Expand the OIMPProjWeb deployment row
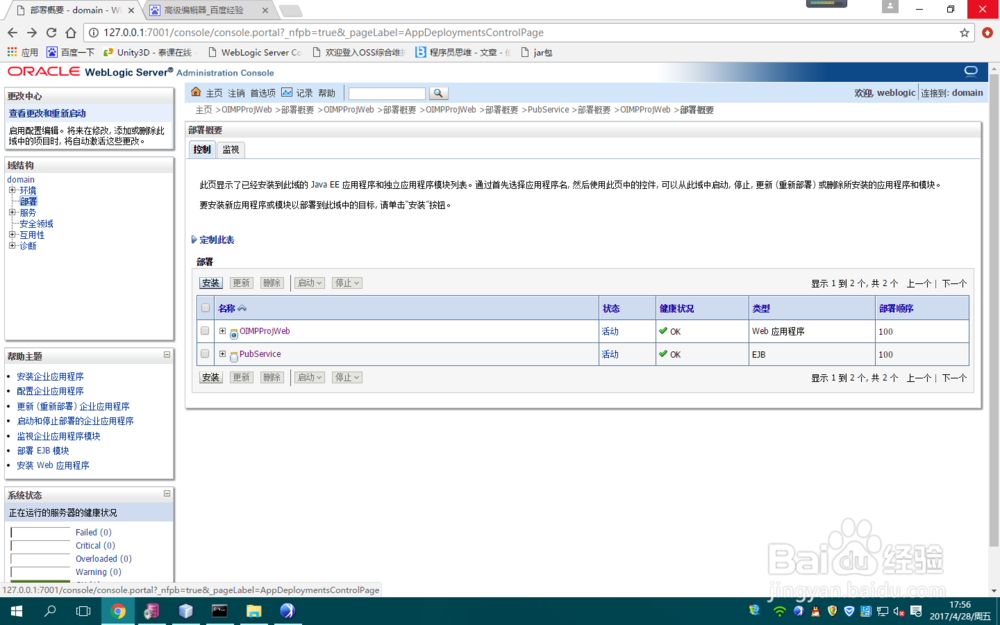 [223, 330]
